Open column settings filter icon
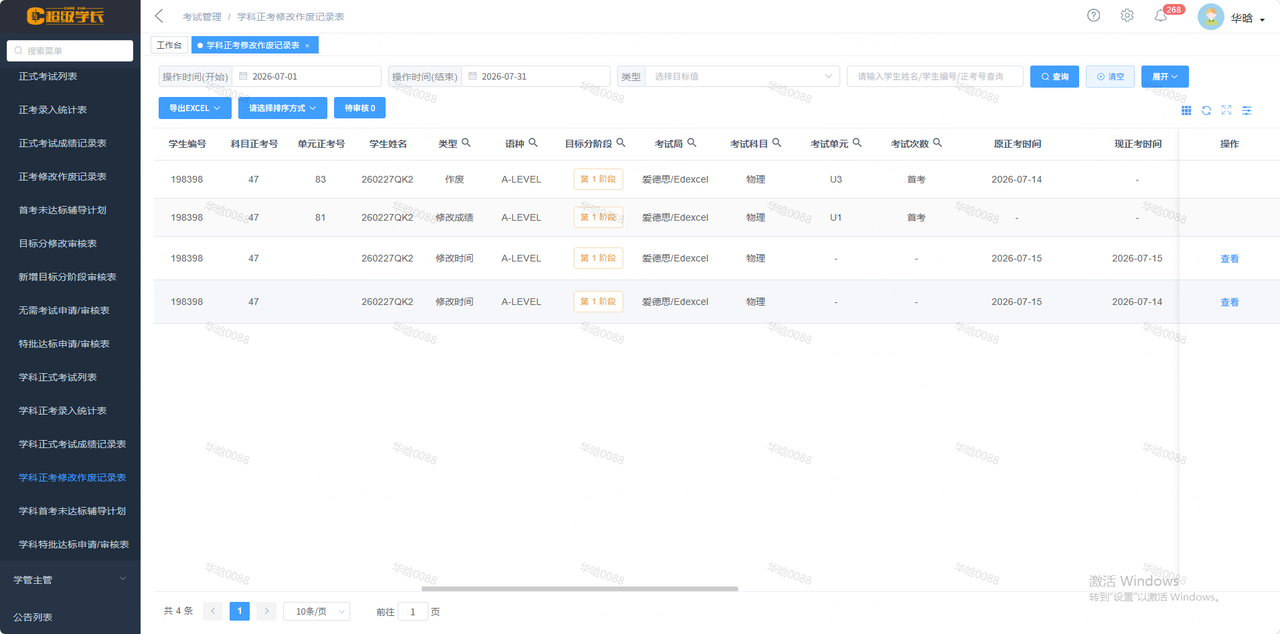 (x=1247, y=110)
